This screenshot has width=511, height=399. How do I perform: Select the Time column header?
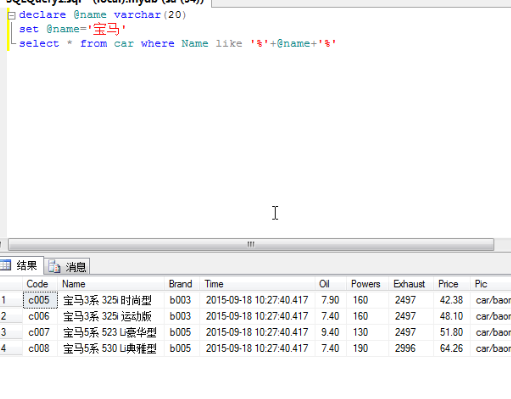click(257, 284)
